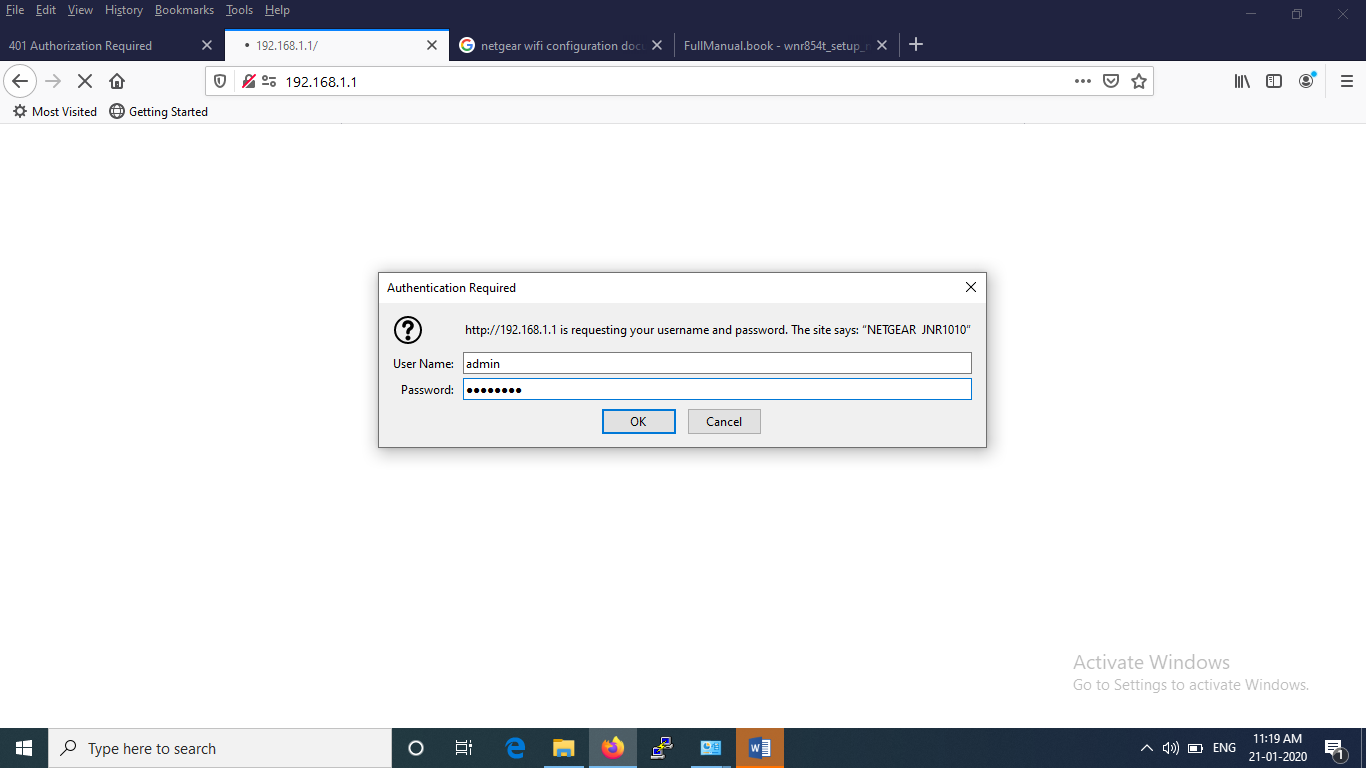Focus the Password input field
1366x768 pixels.
click(717, 389)
